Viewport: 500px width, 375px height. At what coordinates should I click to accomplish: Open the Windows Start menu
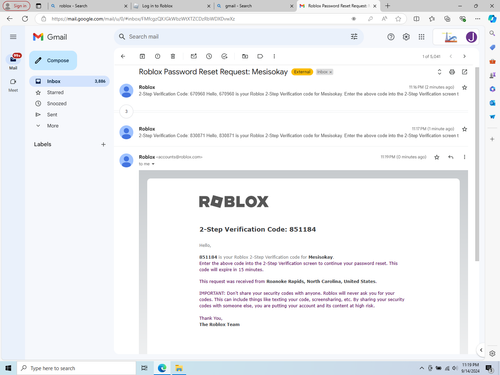[8, 368]
